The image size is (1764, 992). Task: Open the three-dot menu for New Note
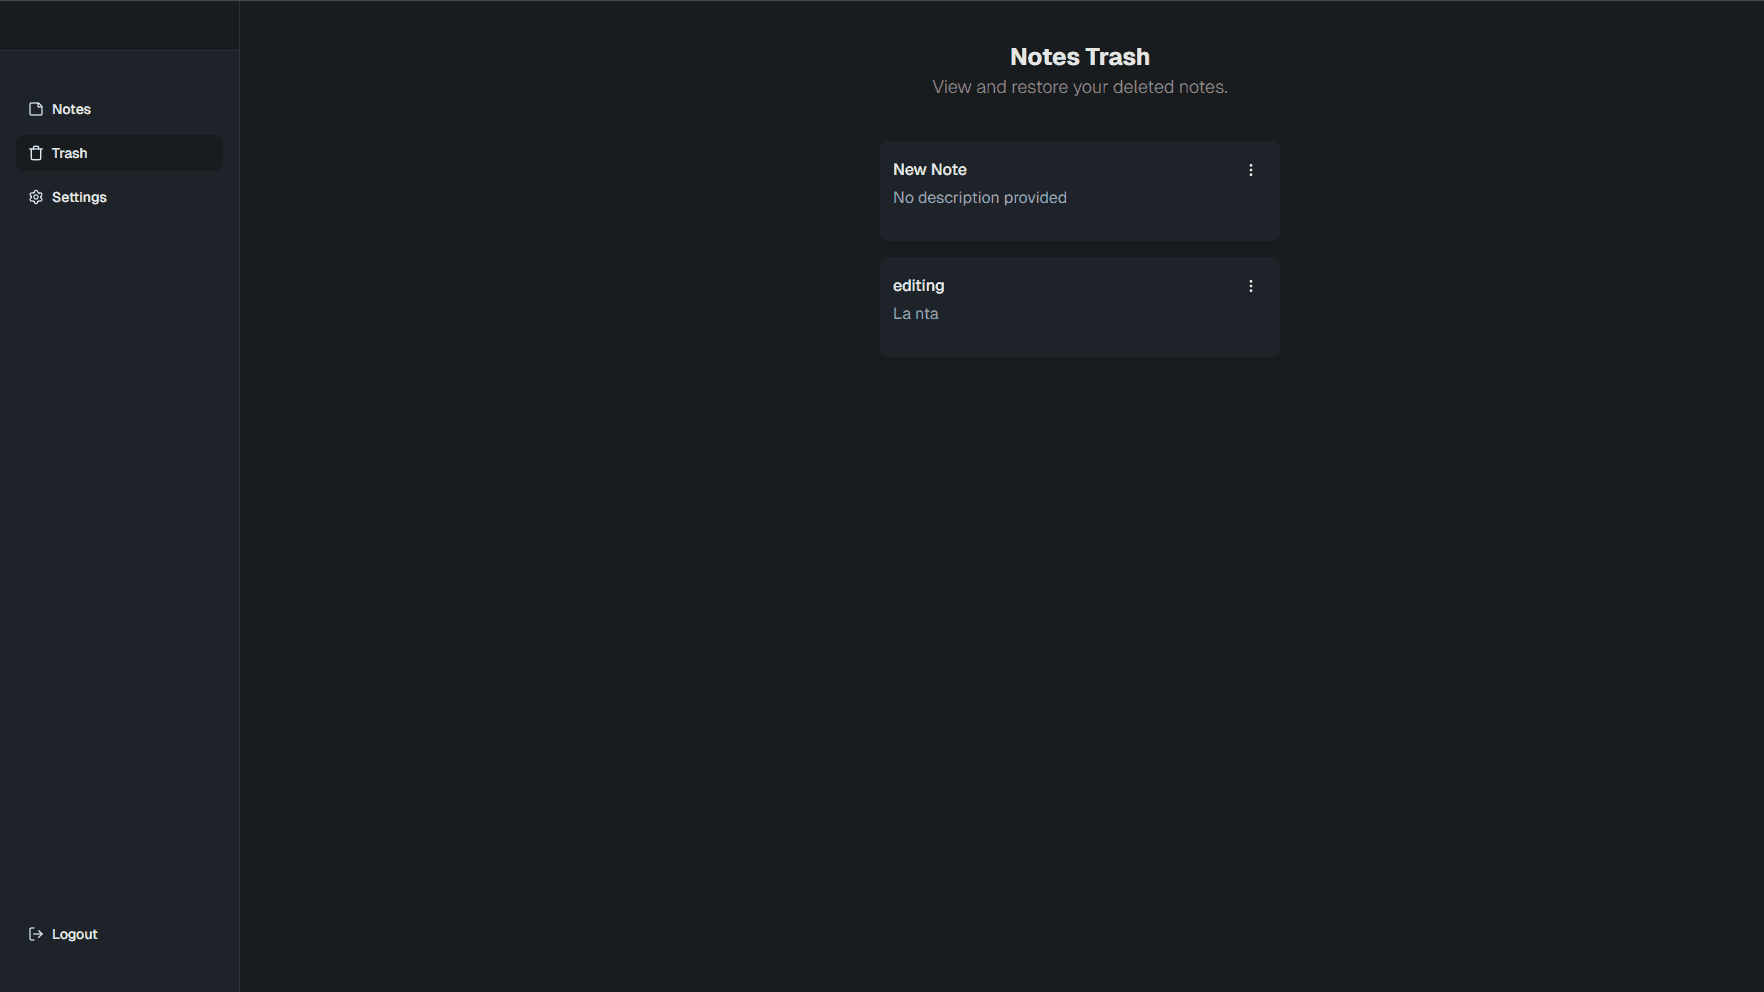1250,170
